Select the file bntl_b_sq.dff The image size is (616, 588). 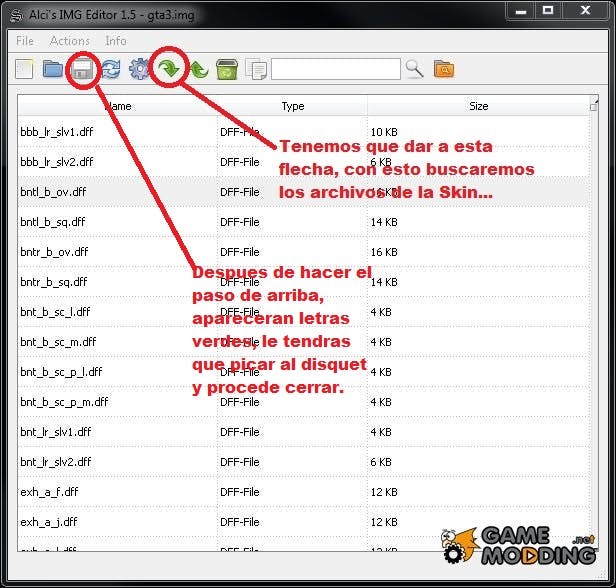coord(53,222)
